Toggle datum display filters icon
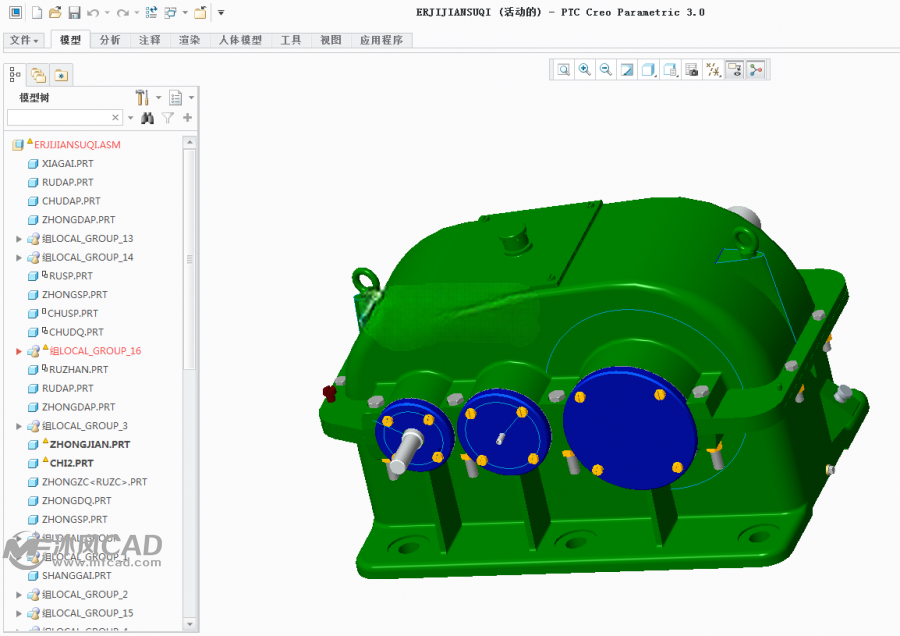This screenshot has height=636, width=900. [x=713, y=70]
